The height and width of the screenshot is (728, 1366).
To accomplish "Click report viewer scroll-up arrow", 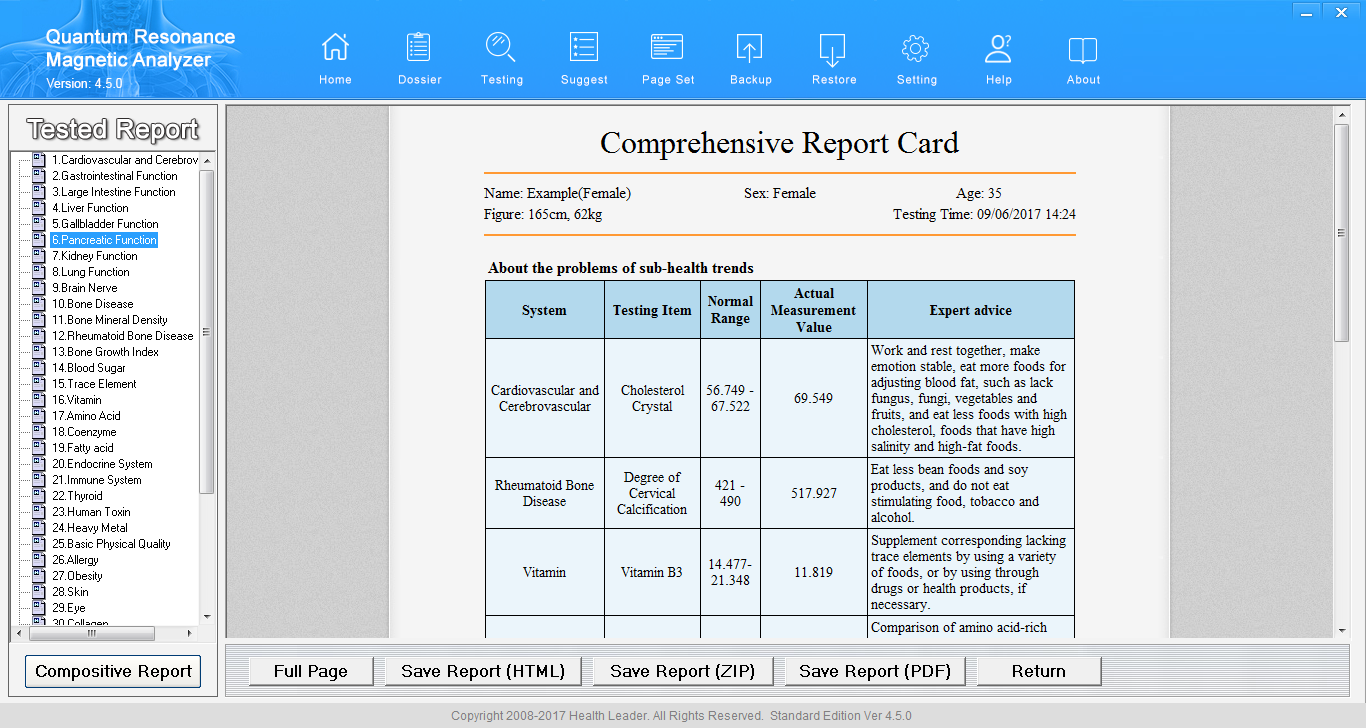I will 1342,115.
